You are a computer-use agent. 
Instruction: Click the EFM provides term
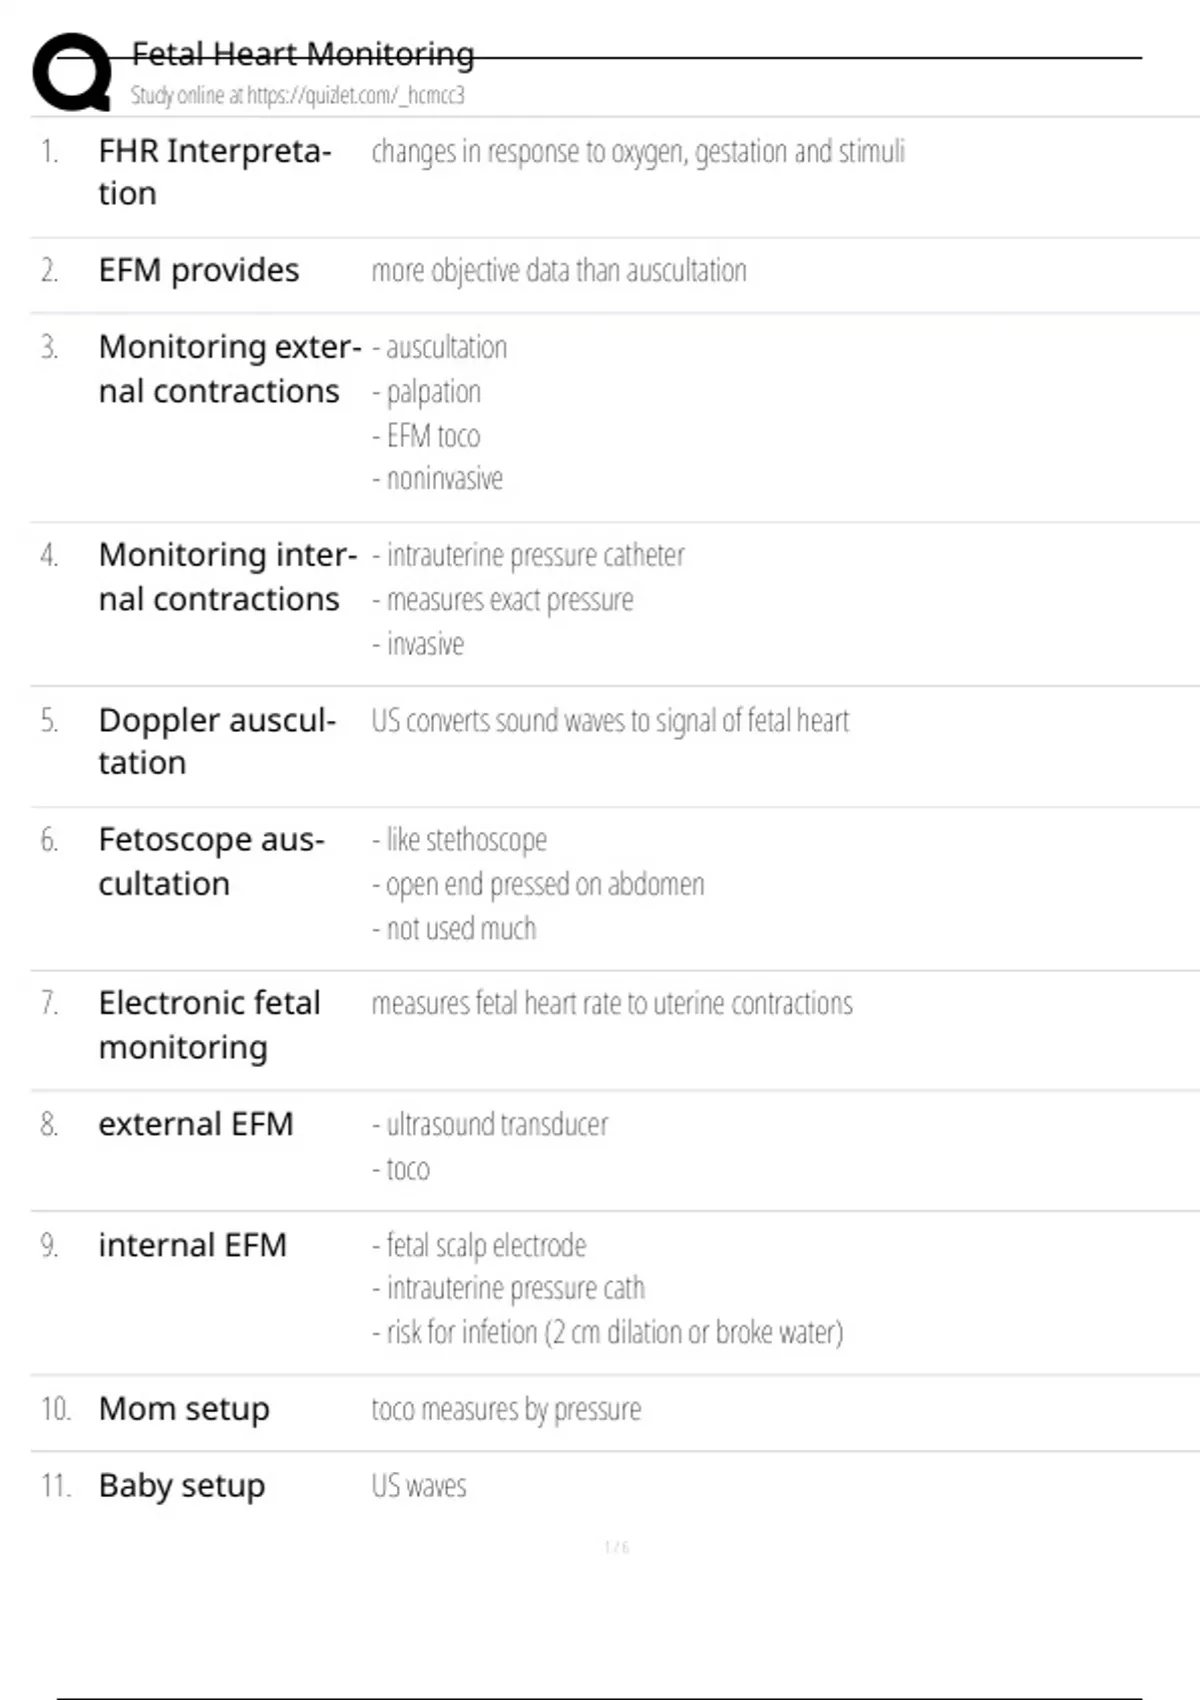click(x=199, y=271)
